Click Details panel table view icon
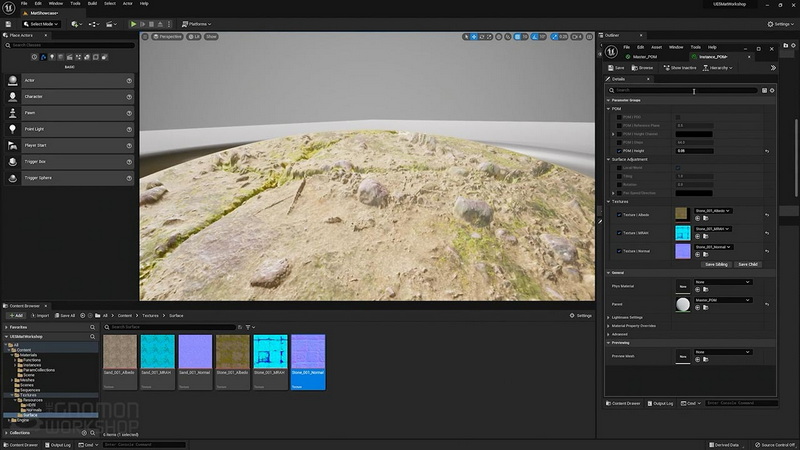800x450 pixels. pyautogui.click(x=764, y=90)
